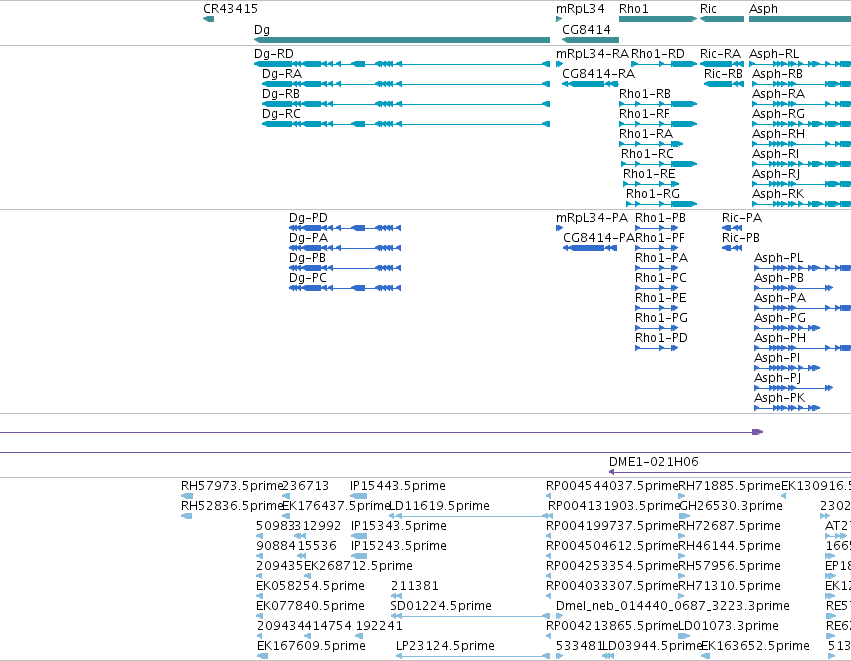Select the Asph-PJ protein label
This screenshot has height=661, width=851.
point(777,378)
